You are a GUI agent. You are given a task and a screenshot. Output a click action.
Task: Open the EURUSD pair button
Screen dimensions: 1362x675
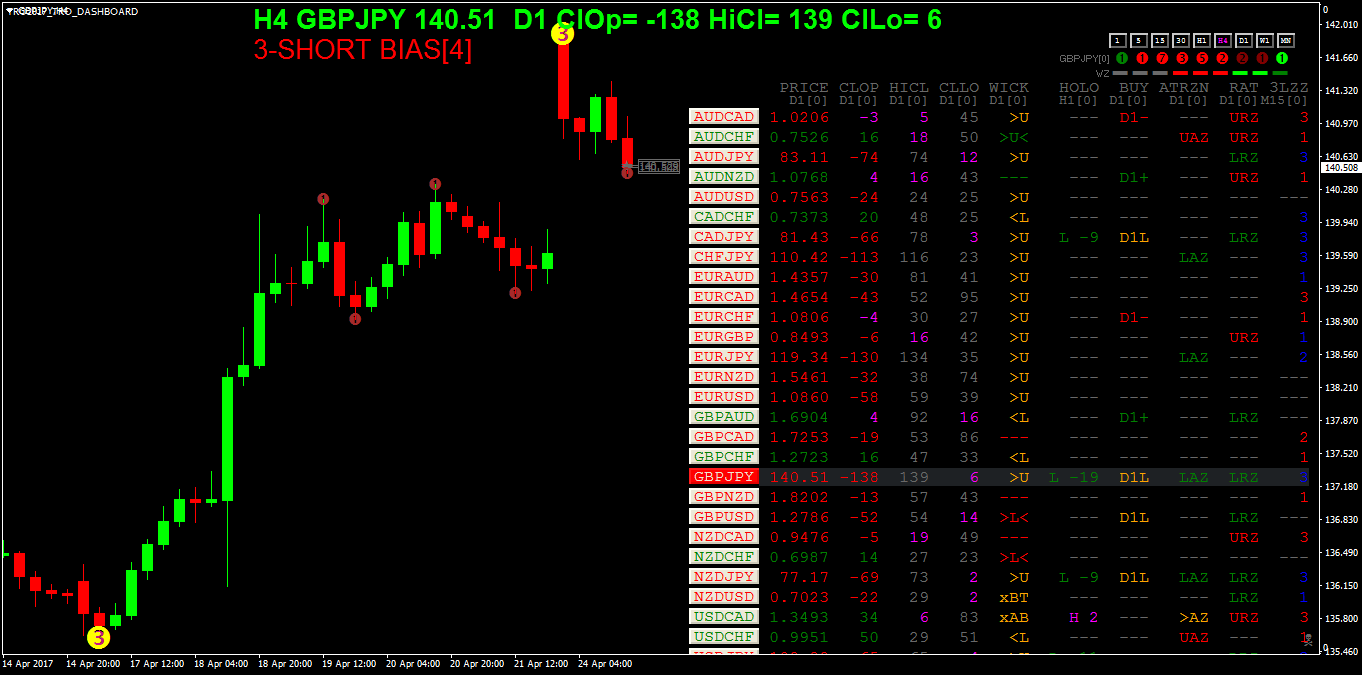click(x=724, y=397)
